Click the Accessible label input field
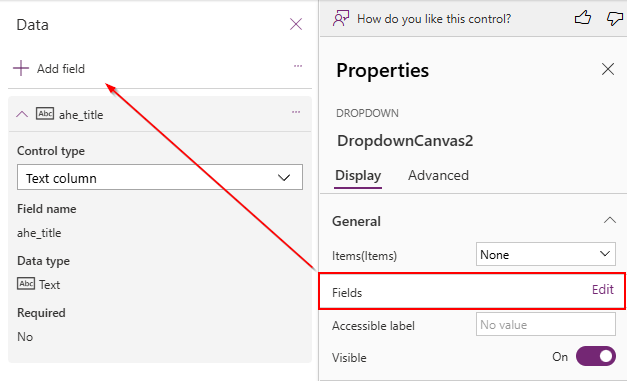 [546, 324]
